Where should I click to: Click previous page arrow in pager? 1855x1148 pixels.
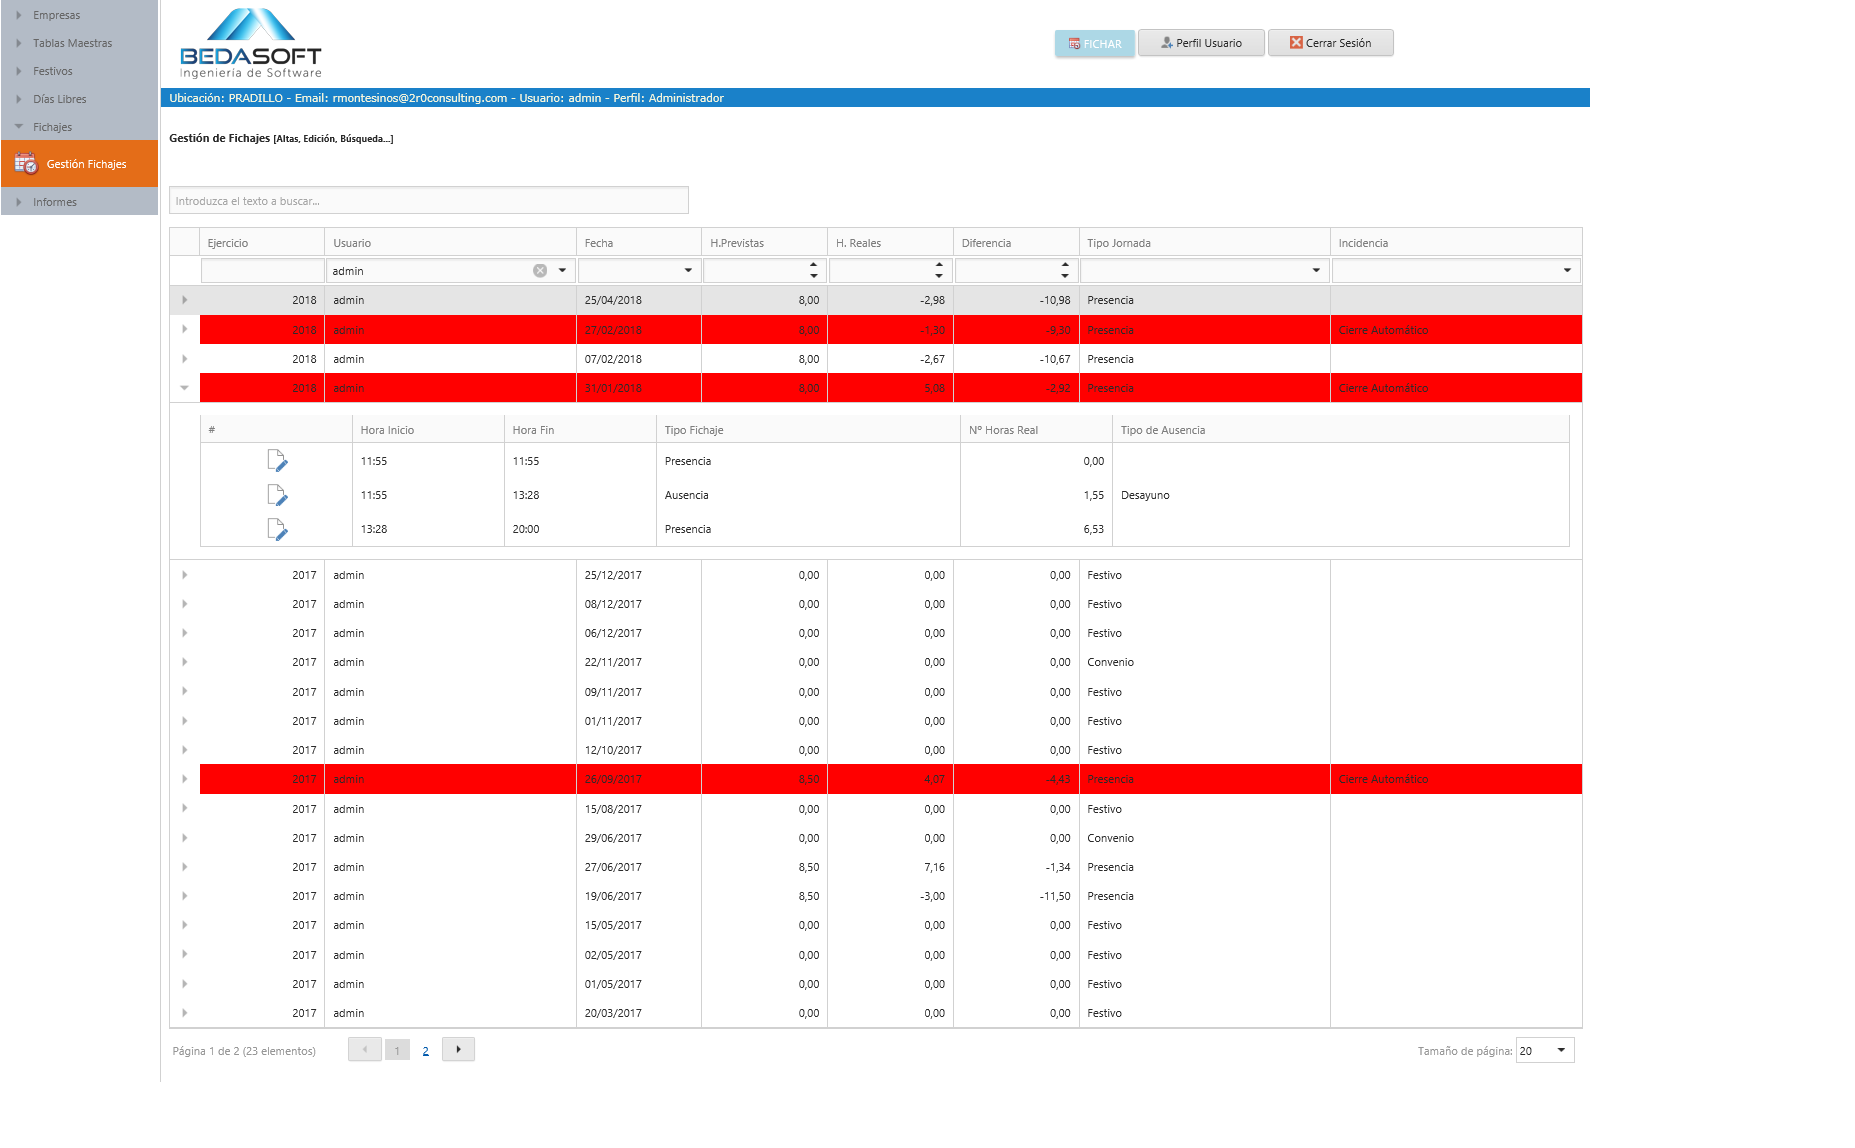365,1050
